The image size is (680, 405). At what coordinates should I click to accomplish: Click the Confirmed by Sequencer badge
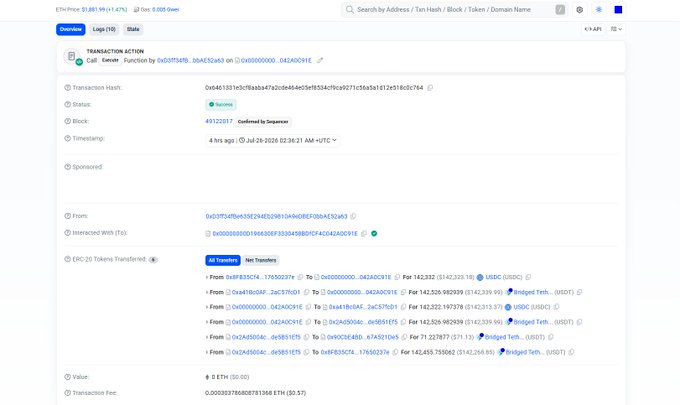point(263,122)
